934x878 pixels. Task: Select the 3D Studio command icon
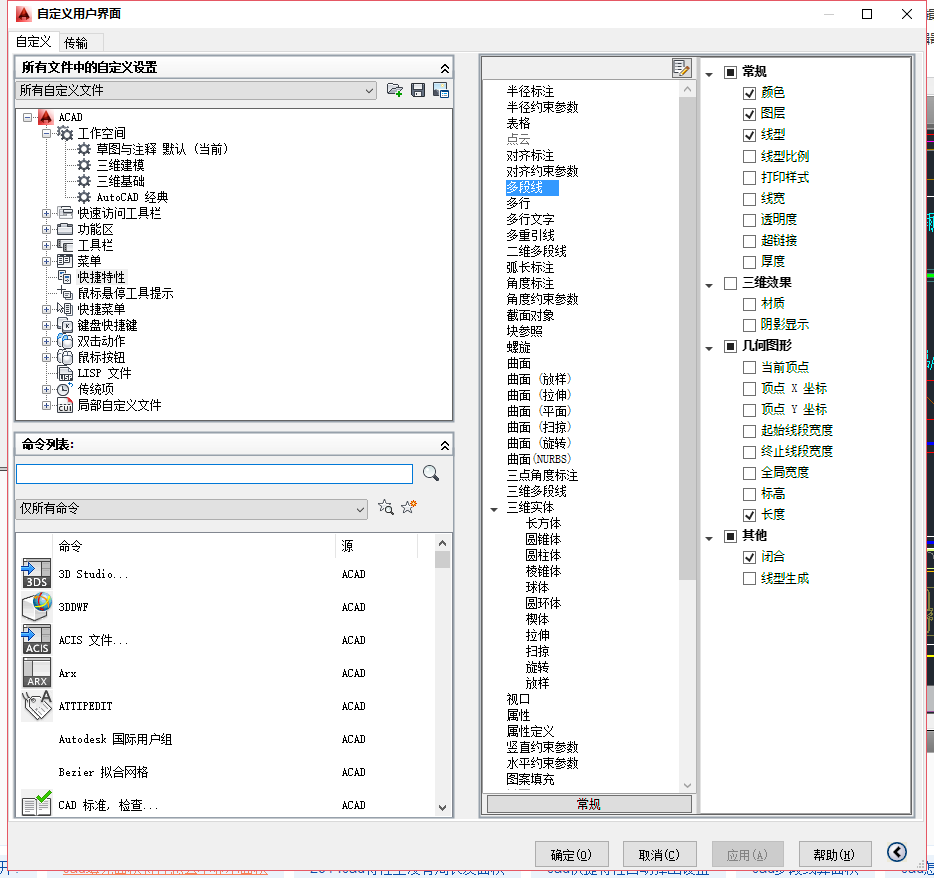(36, 574)
